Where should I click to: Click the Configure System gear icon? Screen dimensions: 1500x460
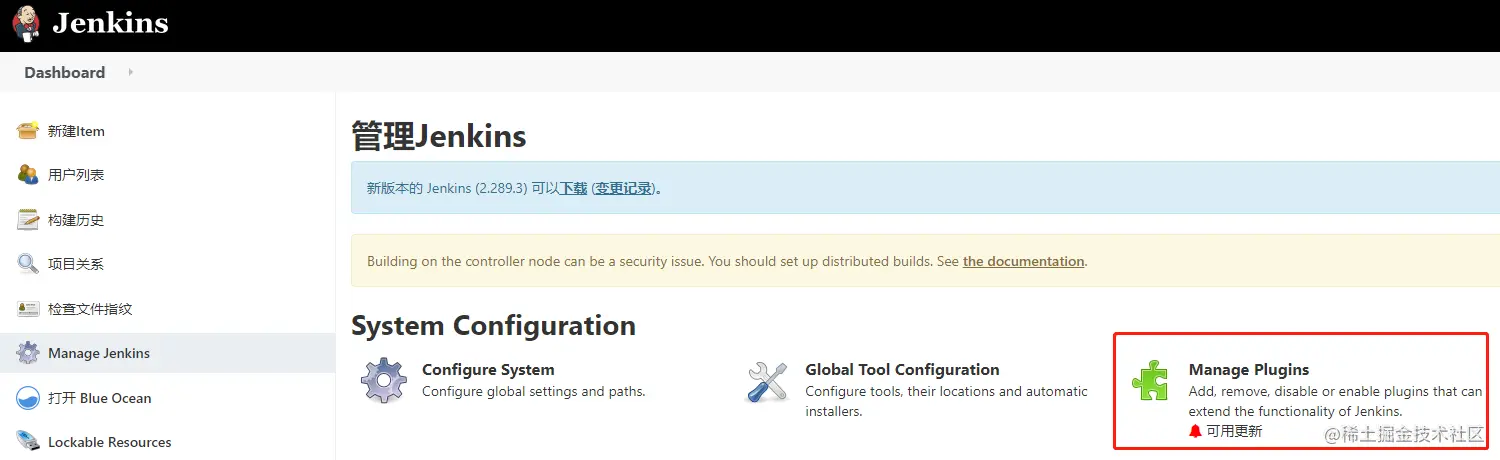click(384, 381)
